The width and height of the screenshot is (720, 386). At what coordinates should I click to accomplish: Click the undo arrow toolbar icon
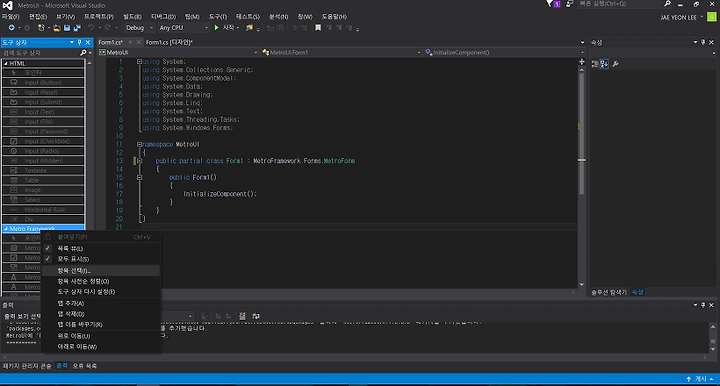[x=91, y=28]
